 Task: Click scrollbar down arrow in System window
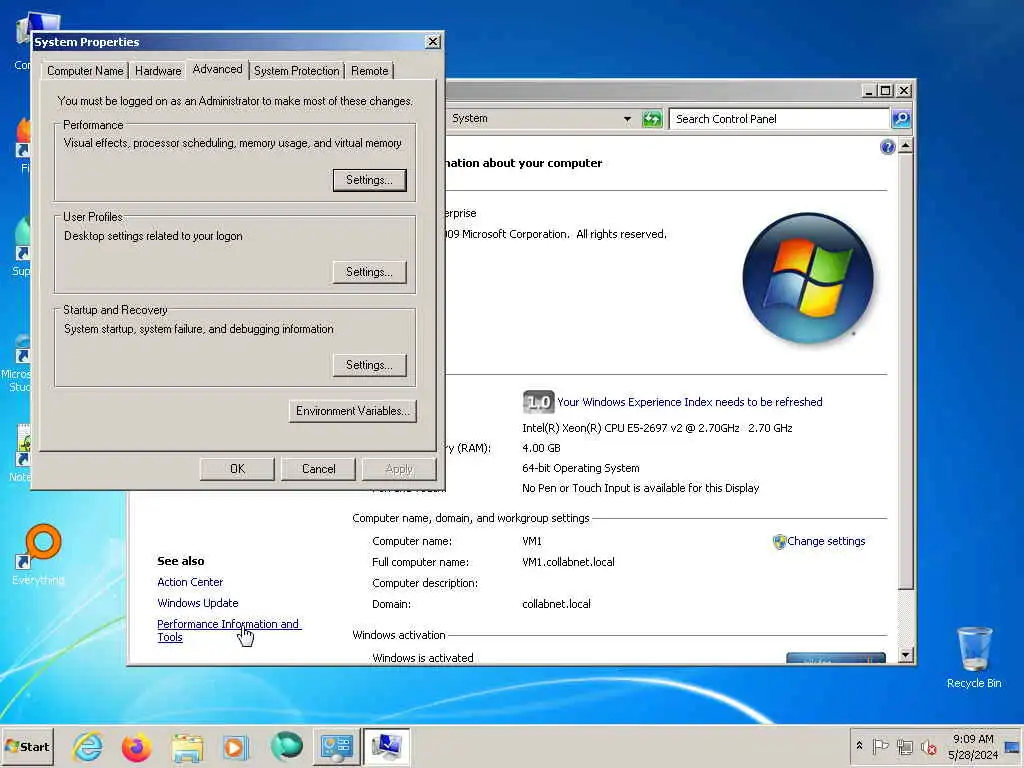[x=905, y=654]
